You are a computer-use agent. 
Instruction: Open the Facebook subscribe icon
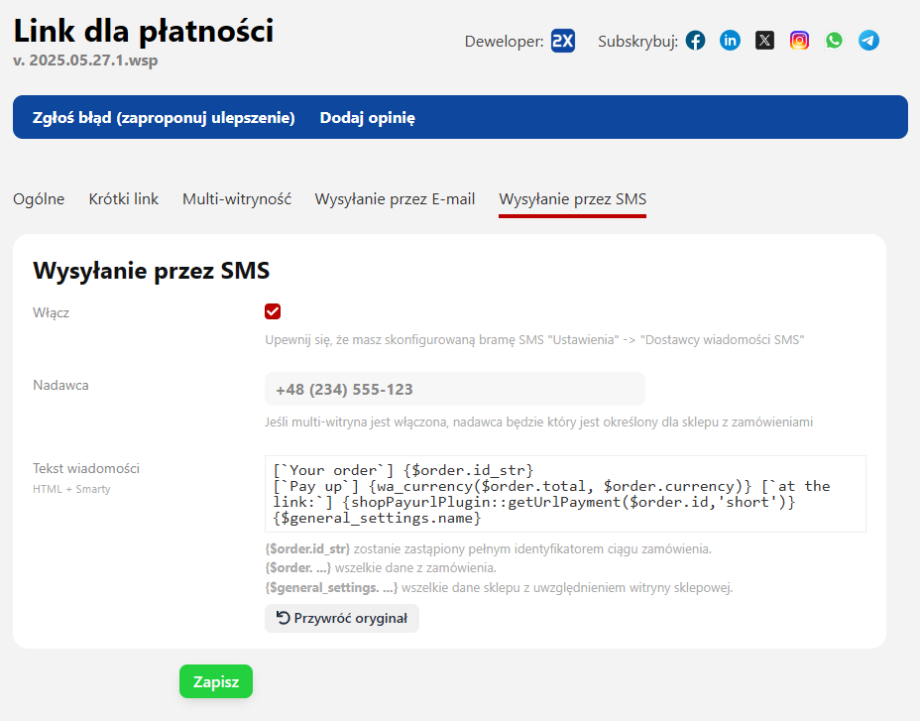click(x=696, y=41)
